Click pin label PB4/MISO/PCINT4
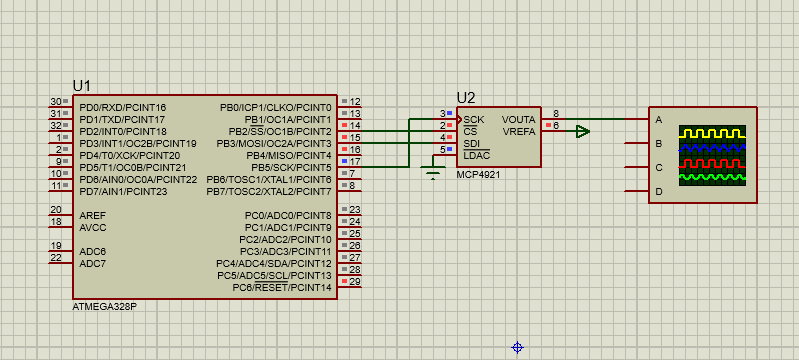The width and height of the screenshot is (799, 360). pos(289,156)
